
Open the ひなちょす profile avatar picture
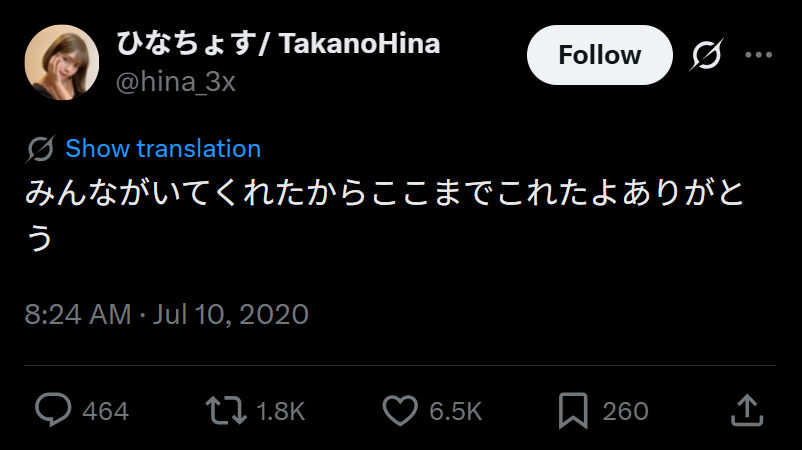point(61,62)
